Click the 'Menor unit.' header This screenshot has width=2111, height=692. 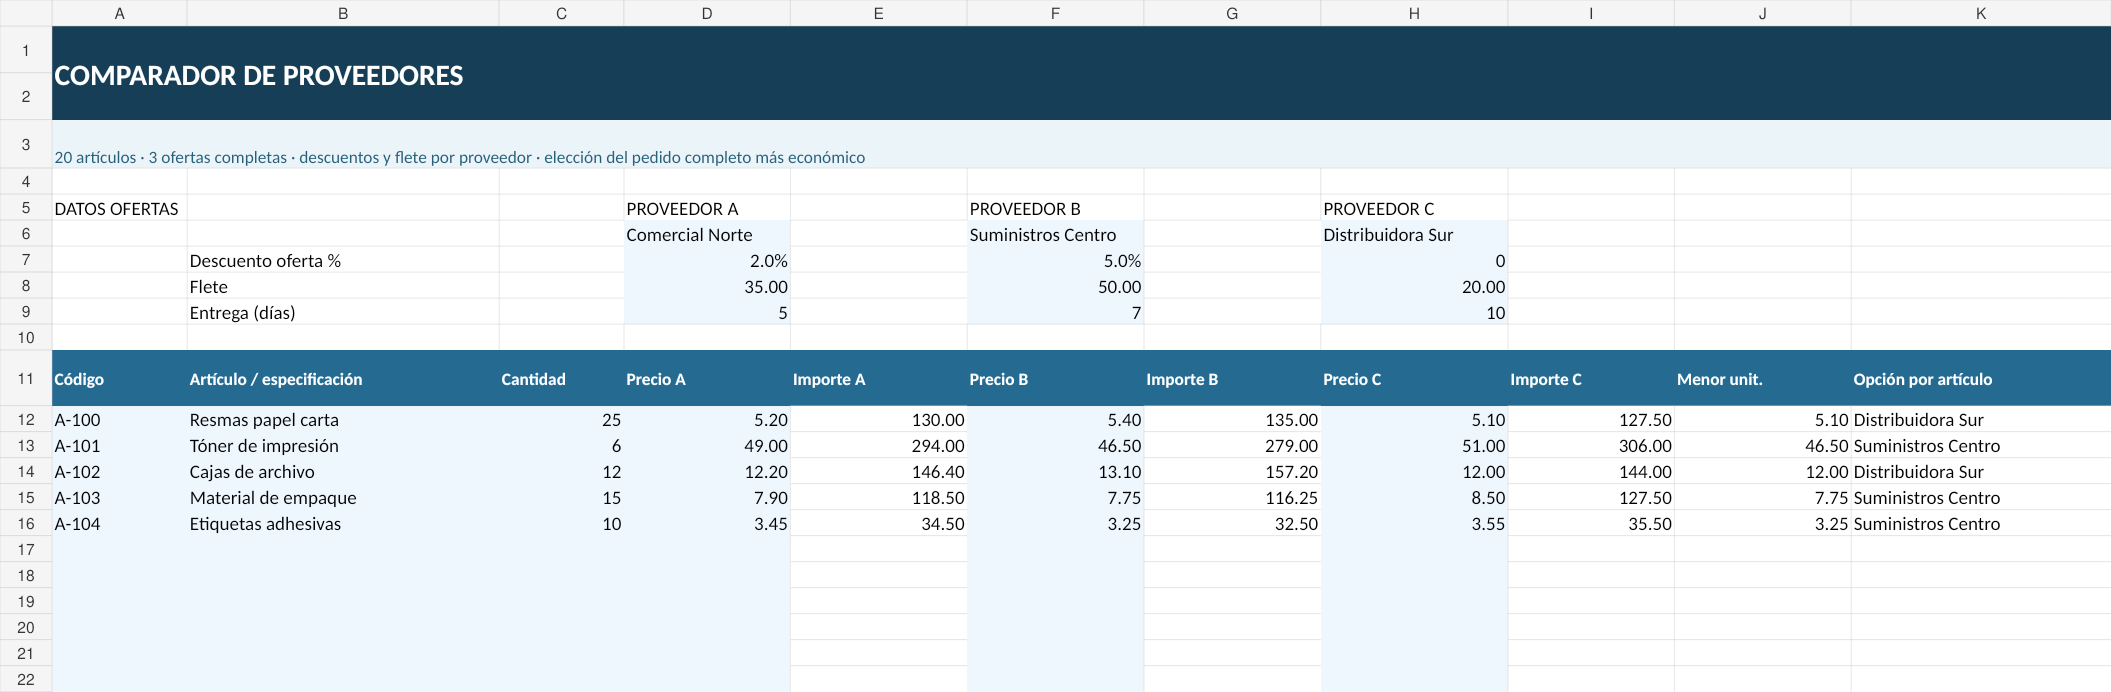(x=1762, y=378)
